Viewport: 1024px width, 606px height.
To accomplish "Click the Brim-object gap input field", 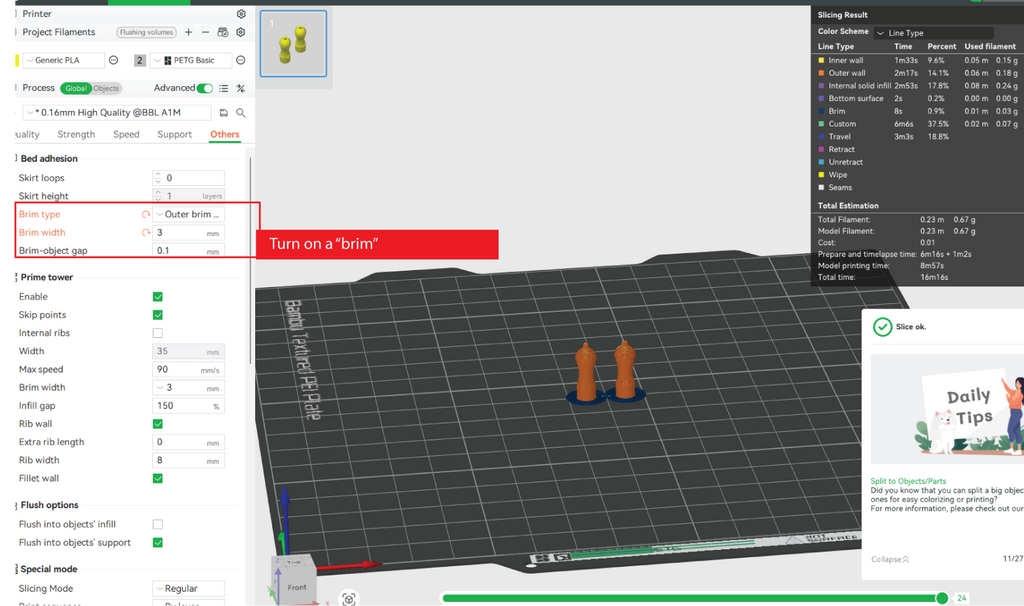I will pos(189,251).
